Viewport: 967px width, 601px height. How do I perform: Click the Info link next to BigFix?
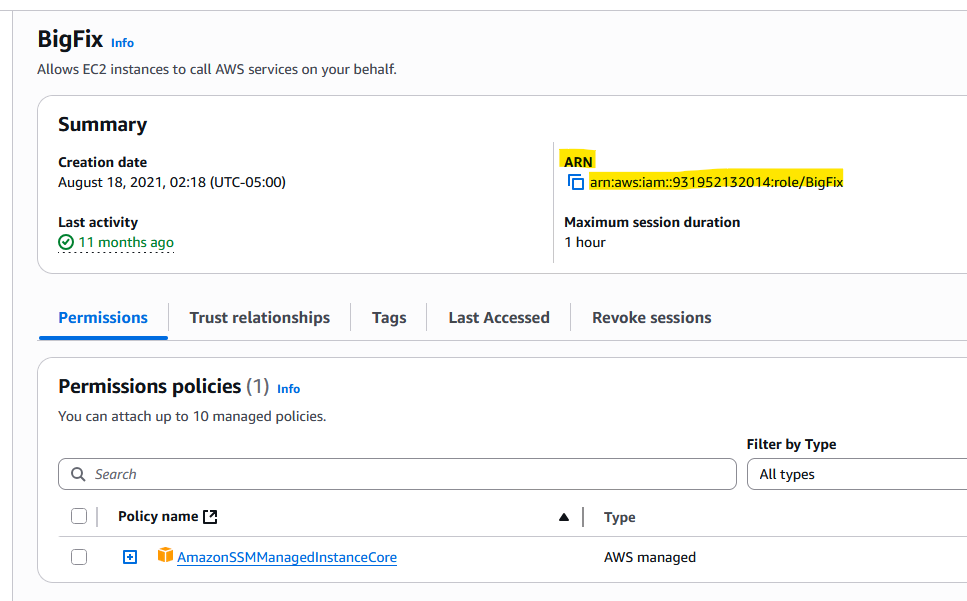[122, 43]
